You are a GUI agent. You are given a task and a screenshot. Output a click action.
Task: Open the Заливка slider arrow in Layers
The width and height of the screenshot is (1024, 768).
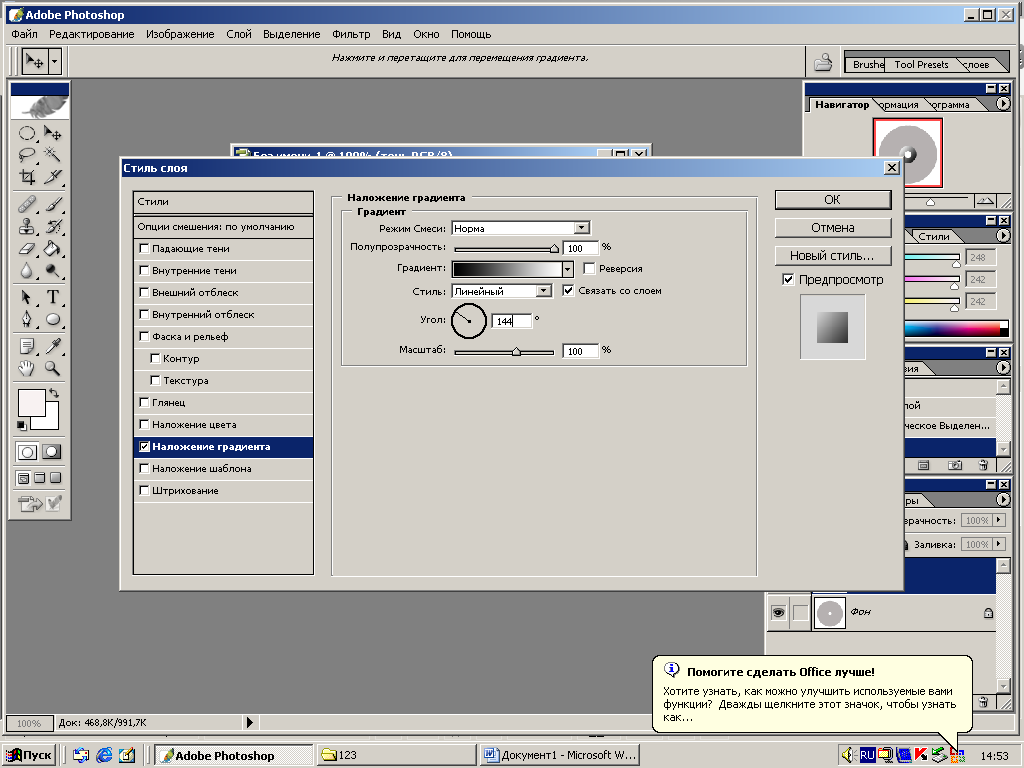pyautogui.click(x=999, y=544)
